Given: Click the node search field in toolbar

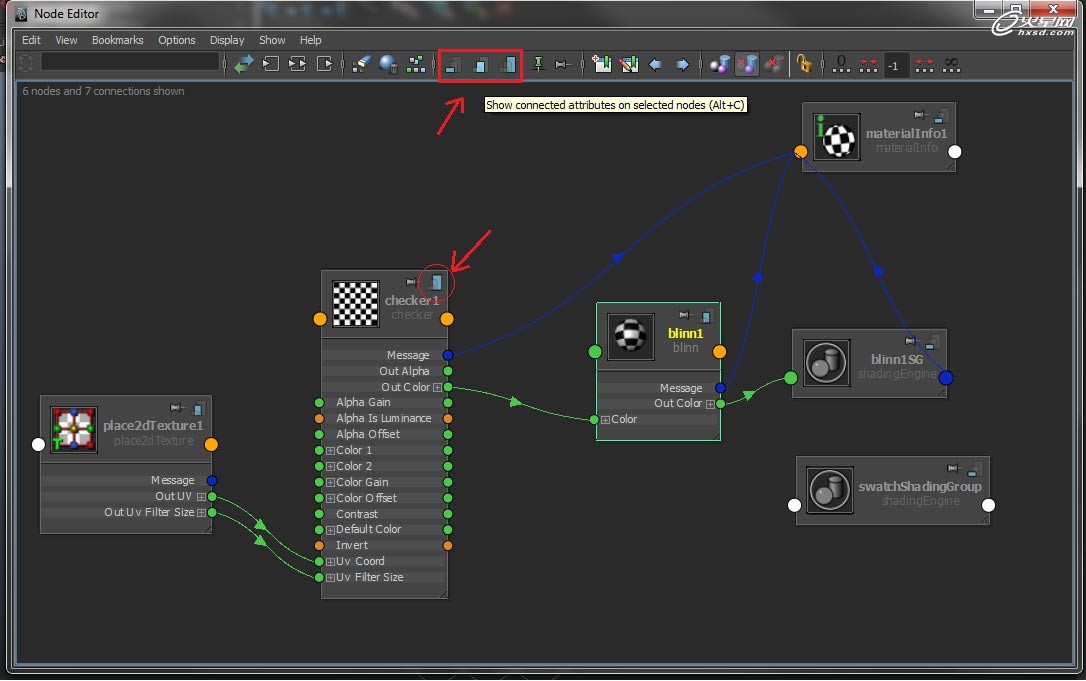Looking at the screenshot, I should tap(130, 62).
